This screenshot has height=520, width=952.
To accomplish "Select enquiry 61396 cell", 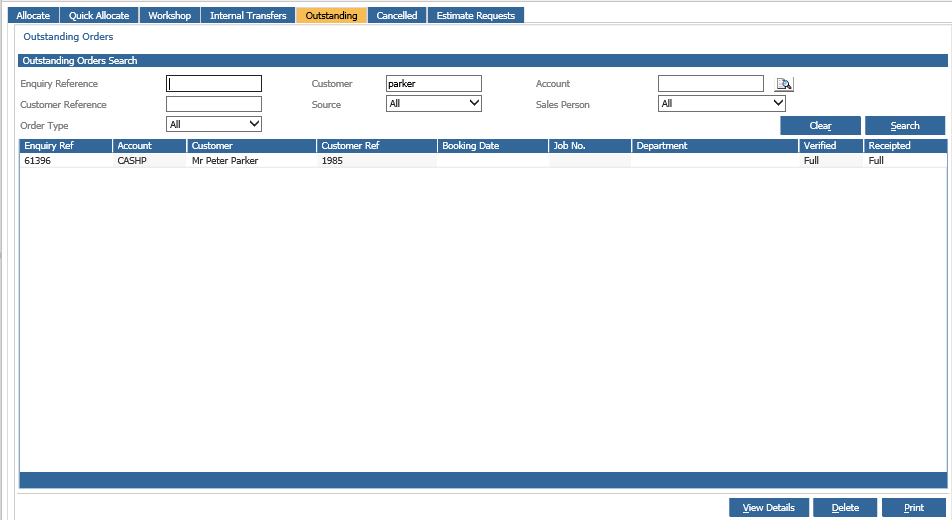I will tap(66, 160).
